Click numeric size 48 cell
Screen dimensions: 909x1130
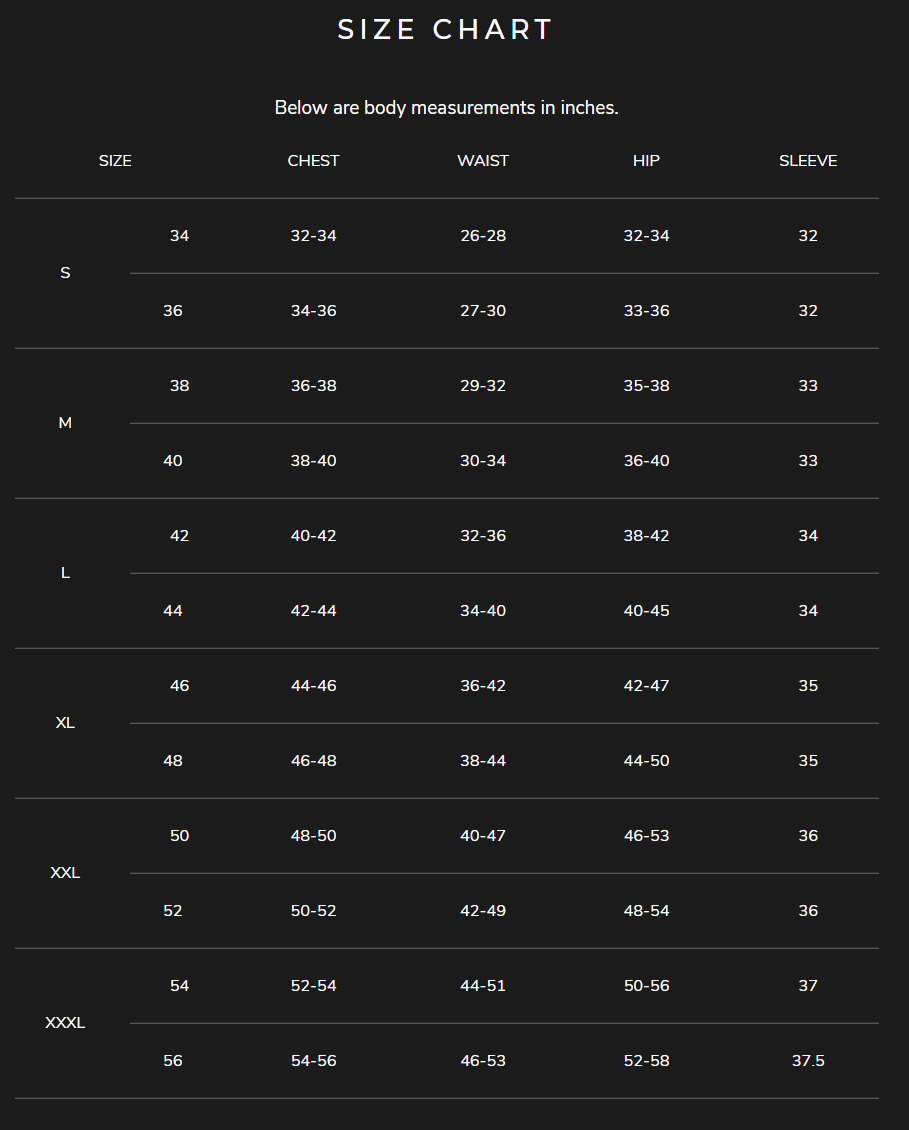[173, 761]
